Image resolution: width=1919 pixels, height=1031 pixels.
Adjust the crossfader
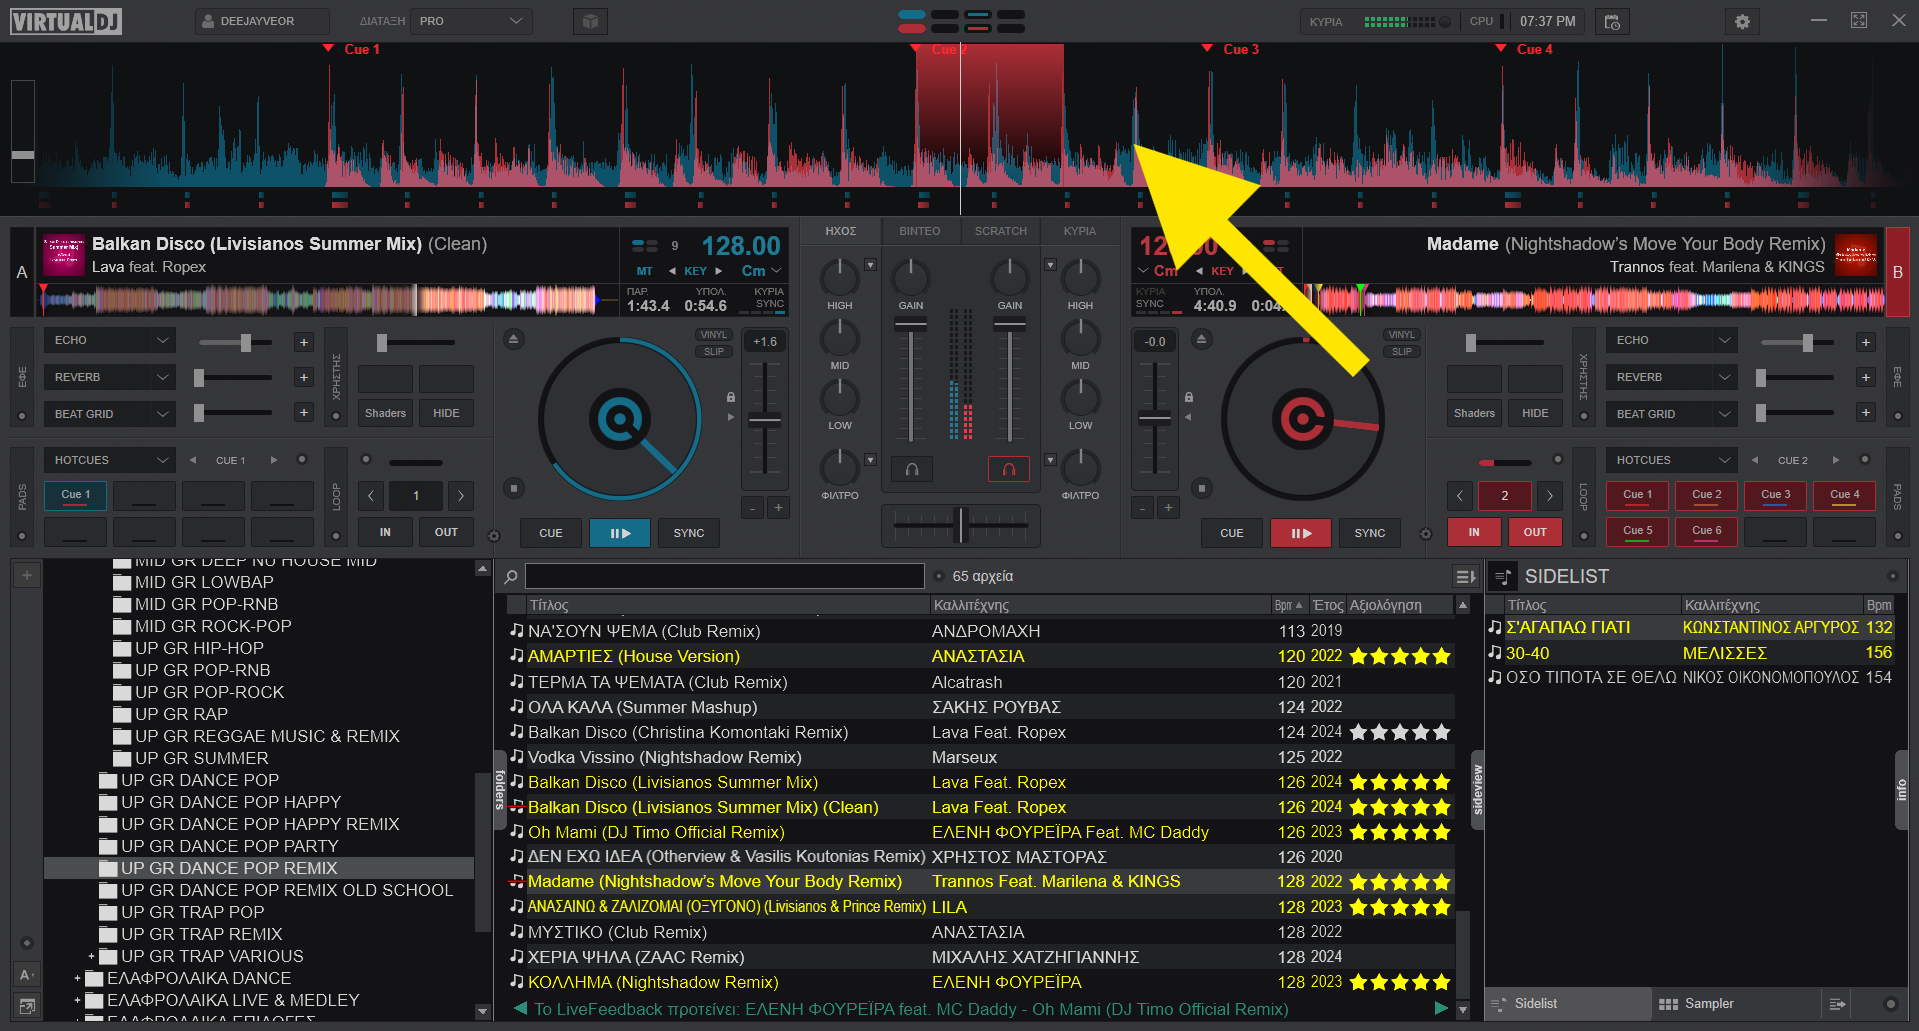(961, 524)
